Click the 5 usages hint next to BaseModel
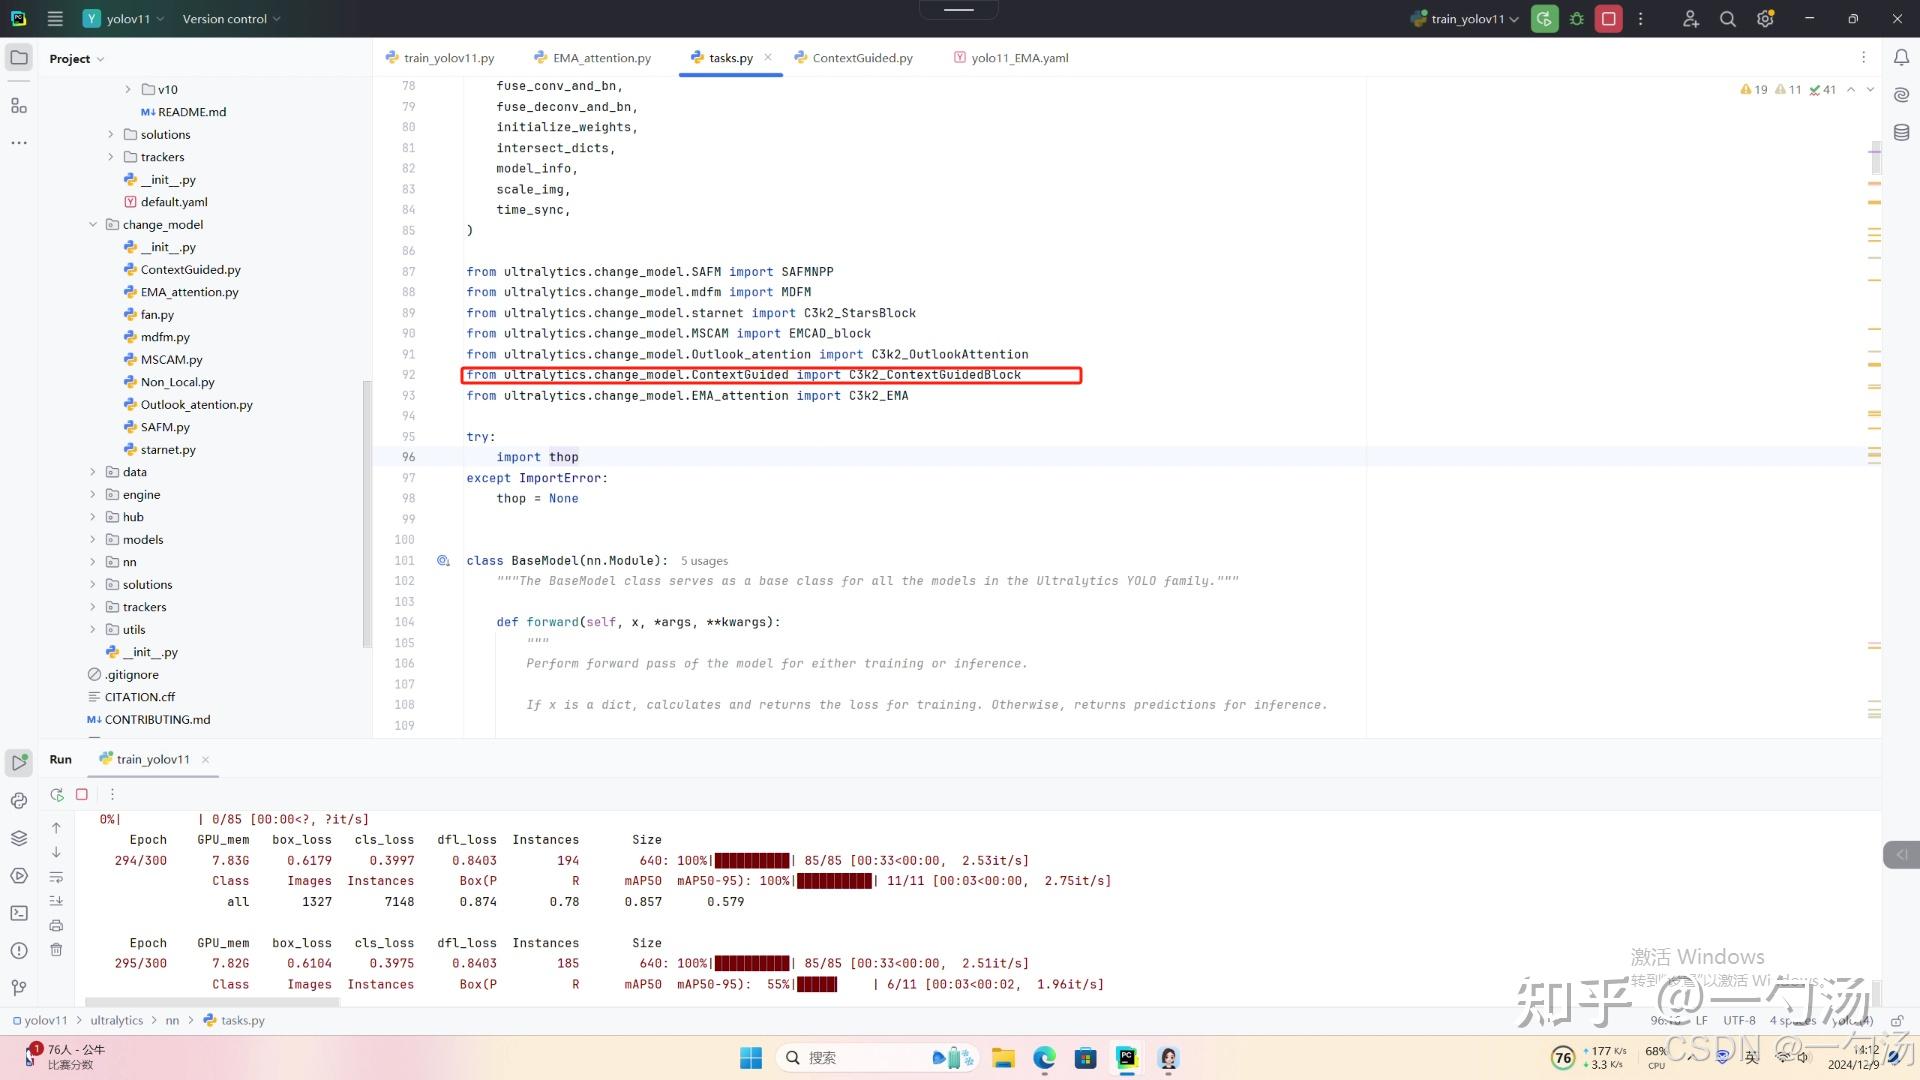 (x=704, y=561)
